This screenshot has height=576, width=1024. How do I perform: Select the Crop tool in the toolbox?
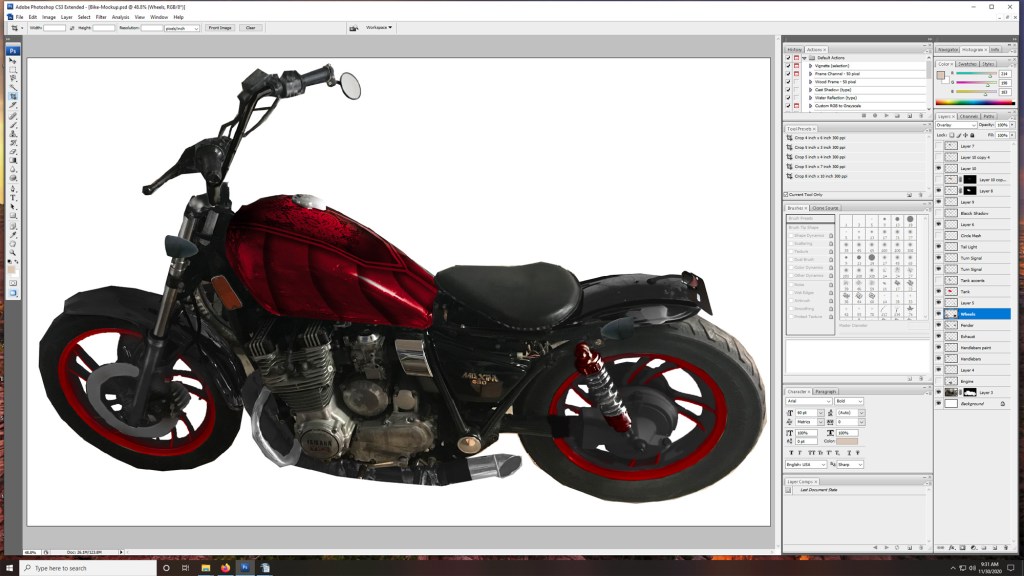(13, 97)
